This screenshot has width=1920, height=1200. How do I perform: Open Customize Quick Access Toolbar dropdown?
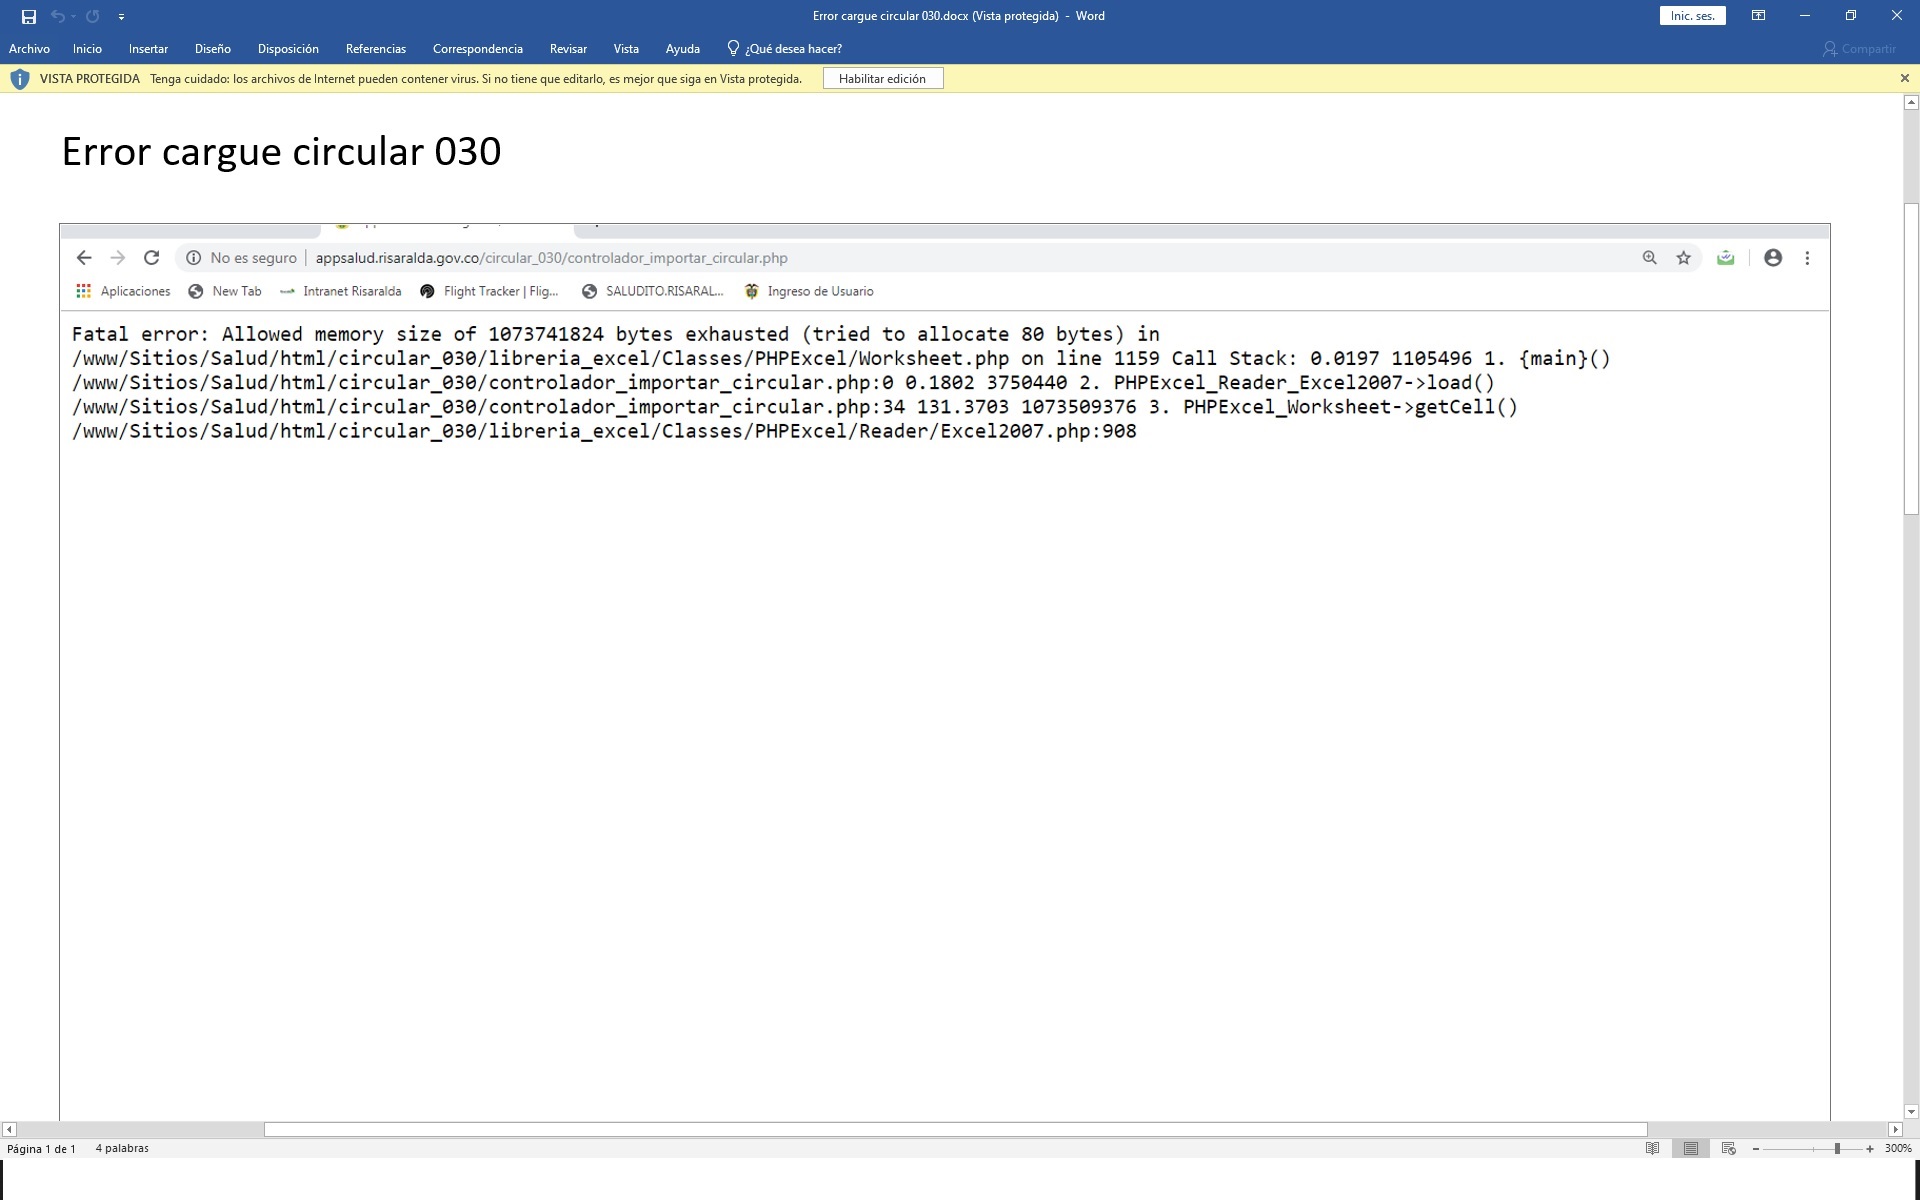pyautogui.click(x=121, y=17)
